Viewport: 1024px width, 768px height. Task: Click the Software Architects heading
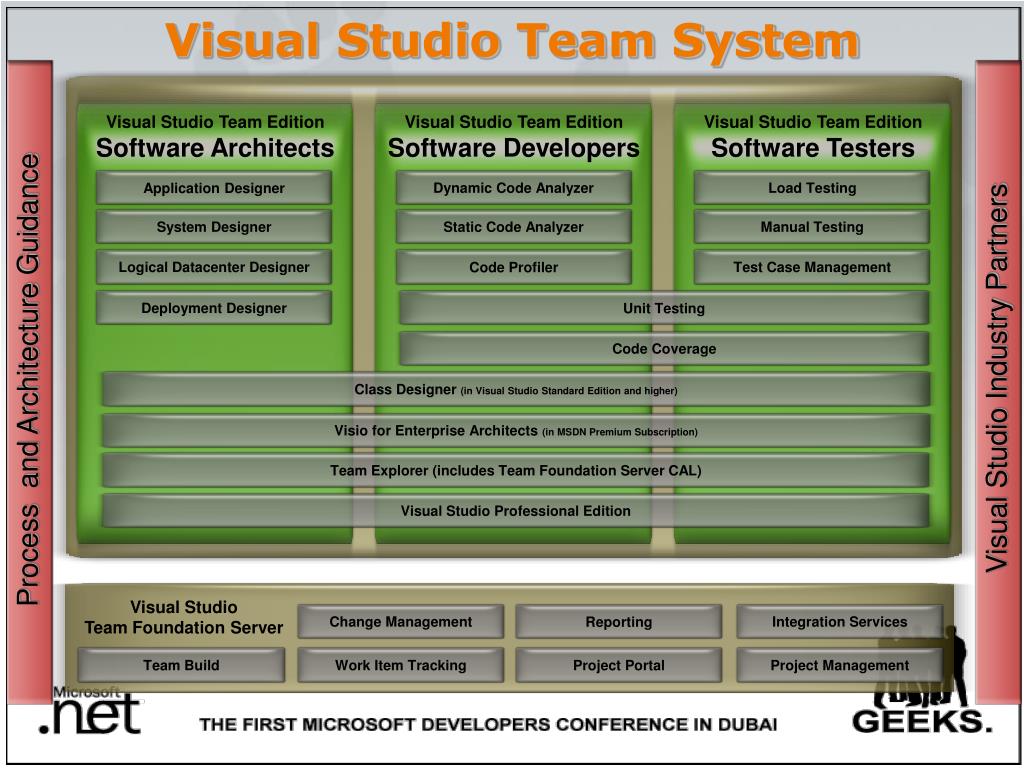coord(215,148)
